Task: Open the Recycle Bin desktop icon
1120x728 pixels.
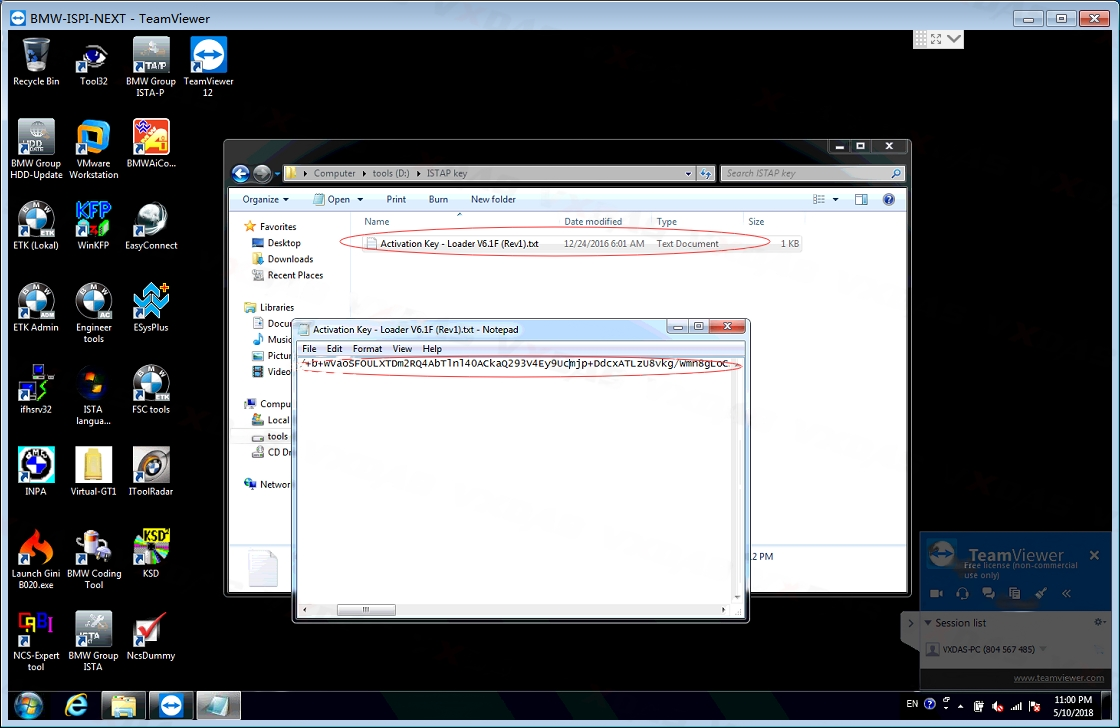Action: (x=36, y=62)
